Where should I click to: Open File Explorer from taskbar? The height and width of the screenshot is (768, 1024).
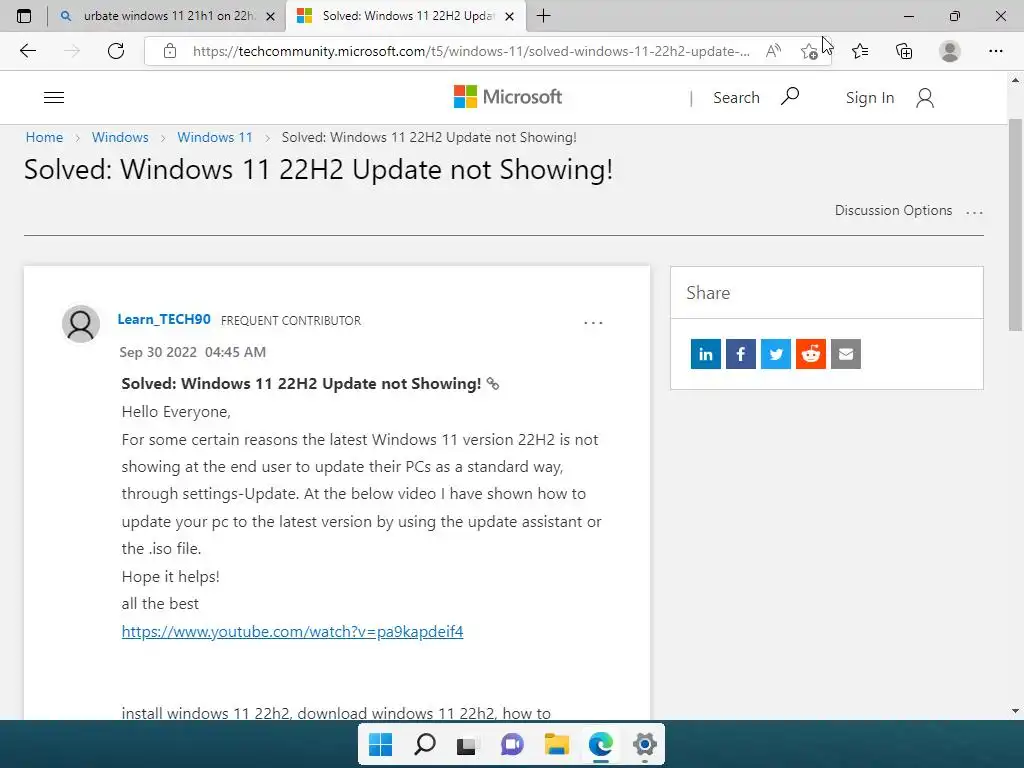(x=556, y=744)
